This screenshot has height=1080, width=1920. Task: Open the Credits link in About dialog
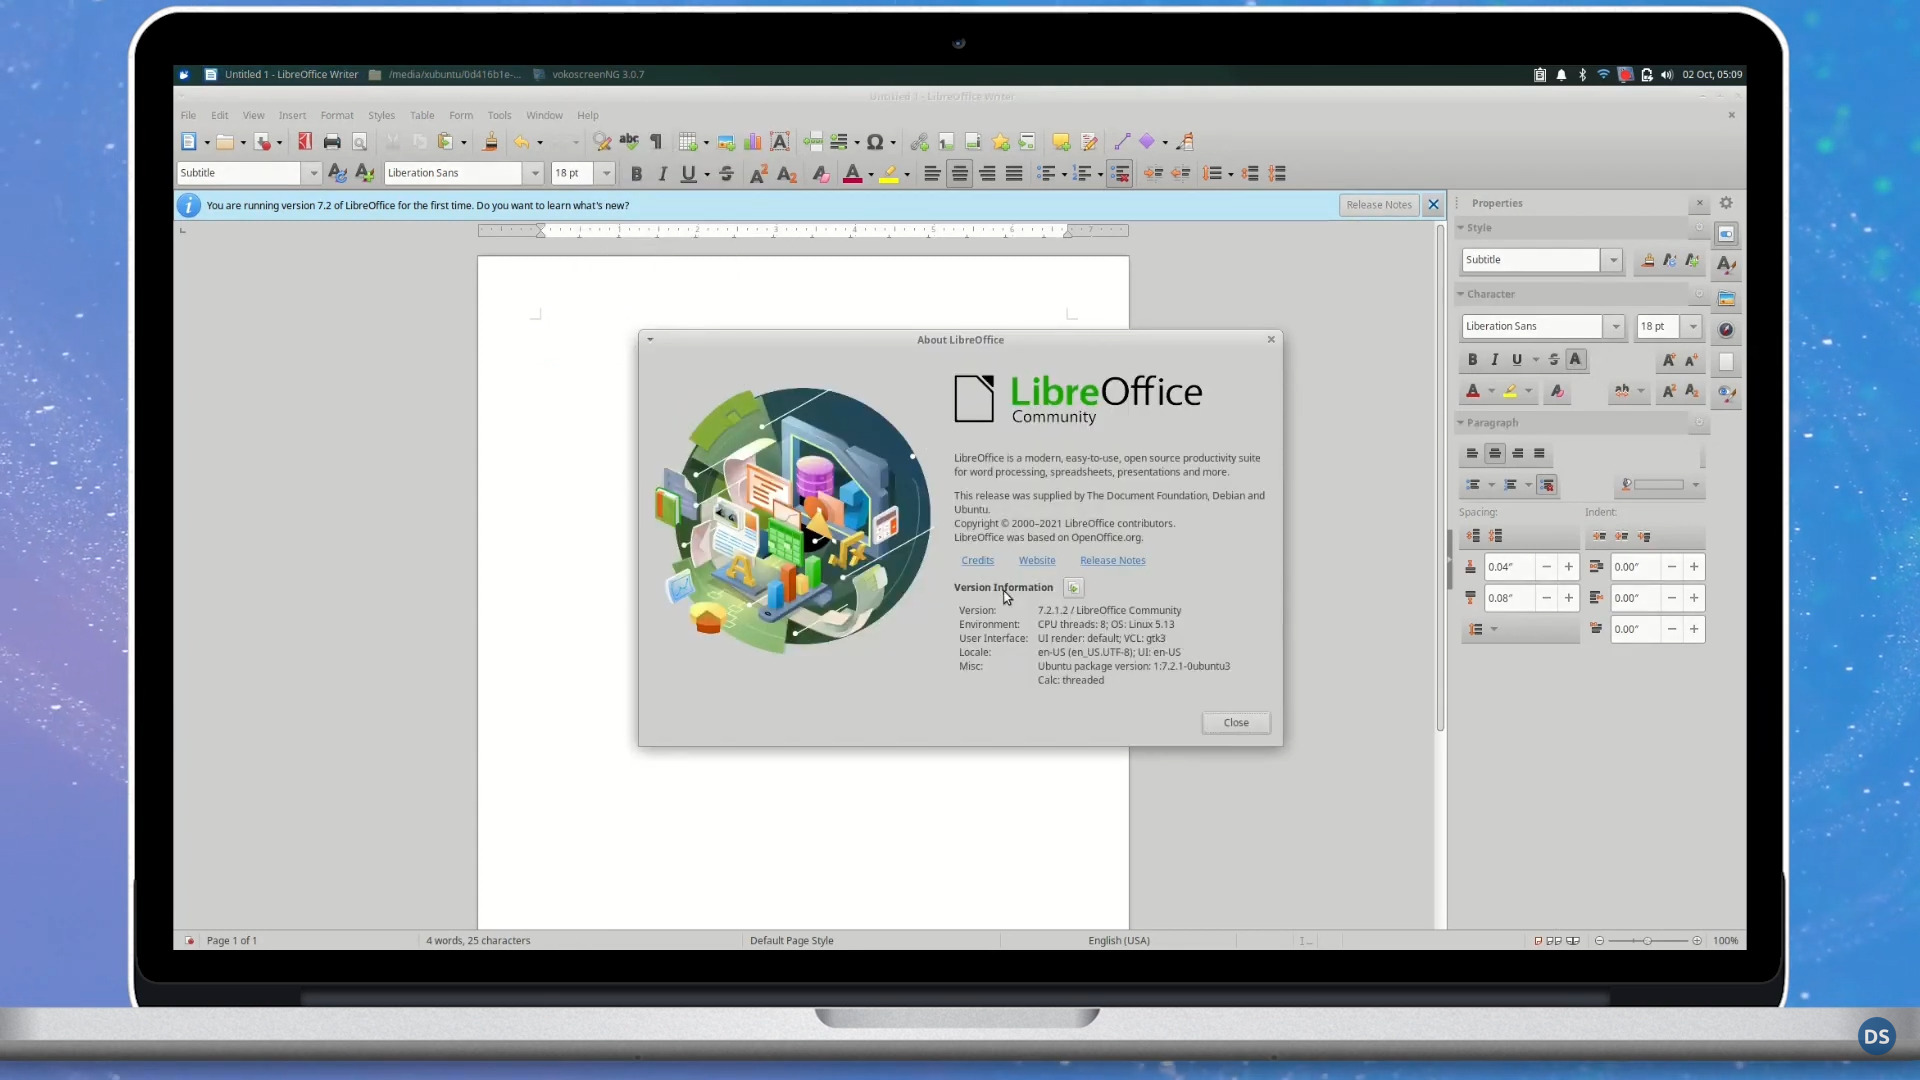tap(977, 561)
